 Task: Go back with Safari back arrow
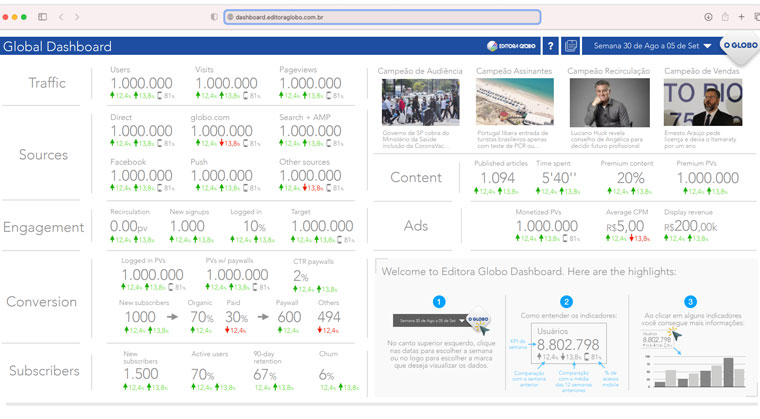tap(61, 17)
